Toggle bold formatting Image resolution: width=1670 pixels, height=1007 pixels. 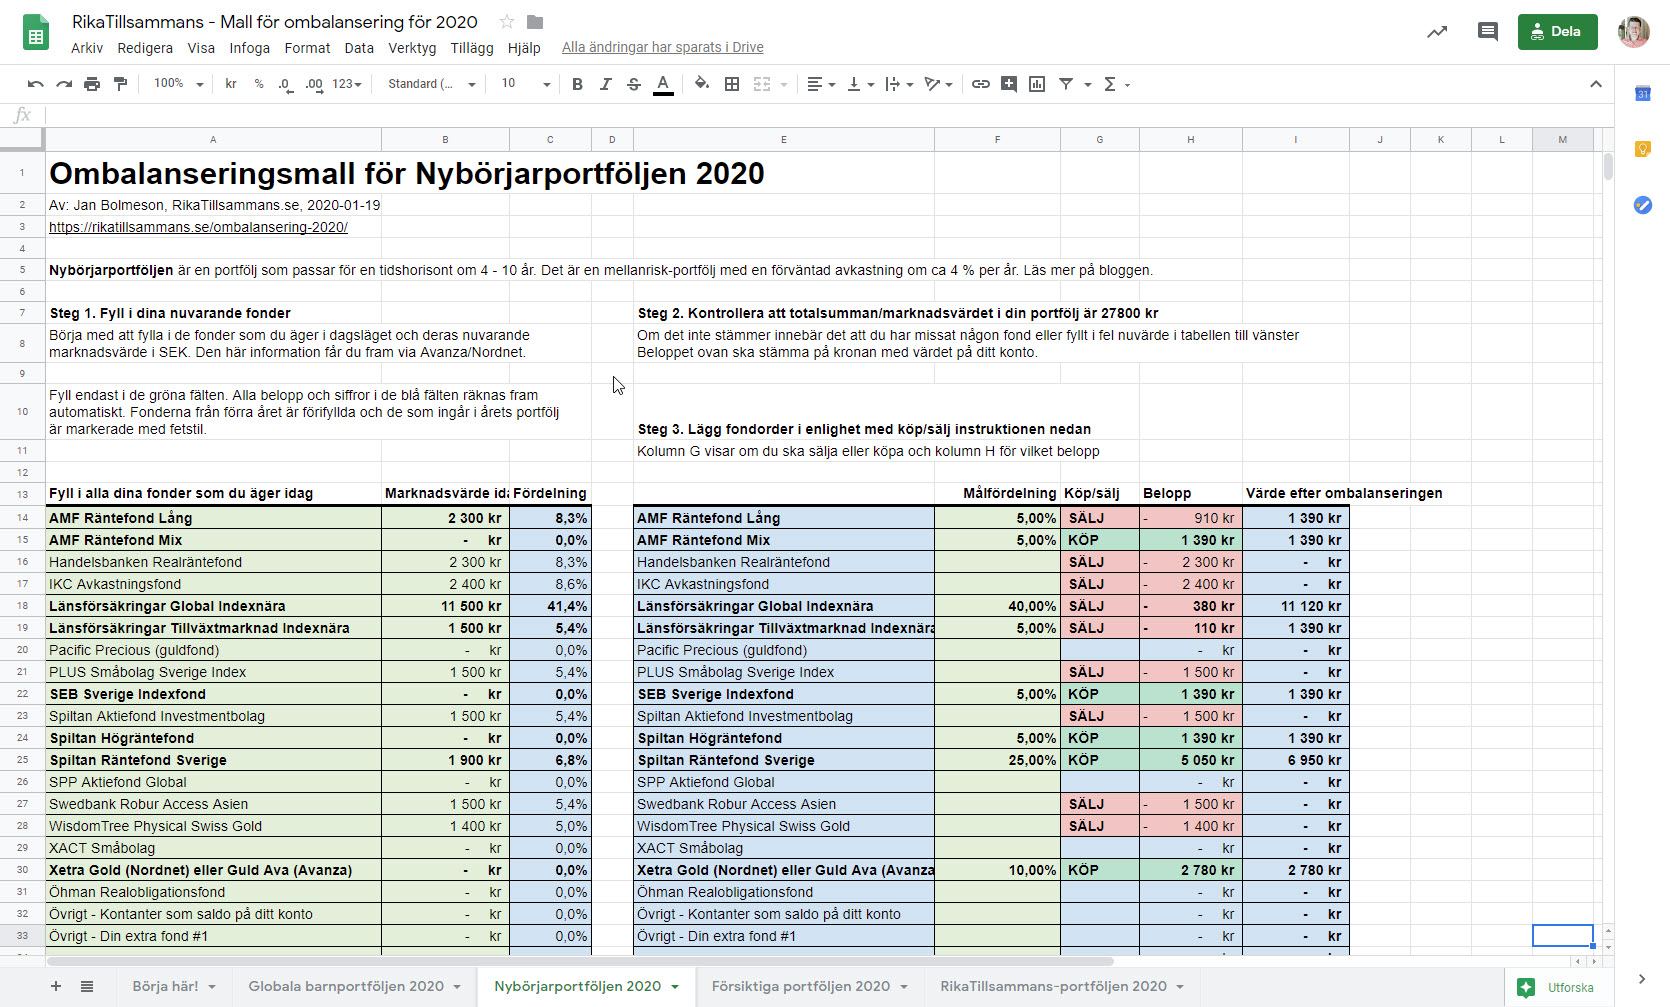pos(577,84)
